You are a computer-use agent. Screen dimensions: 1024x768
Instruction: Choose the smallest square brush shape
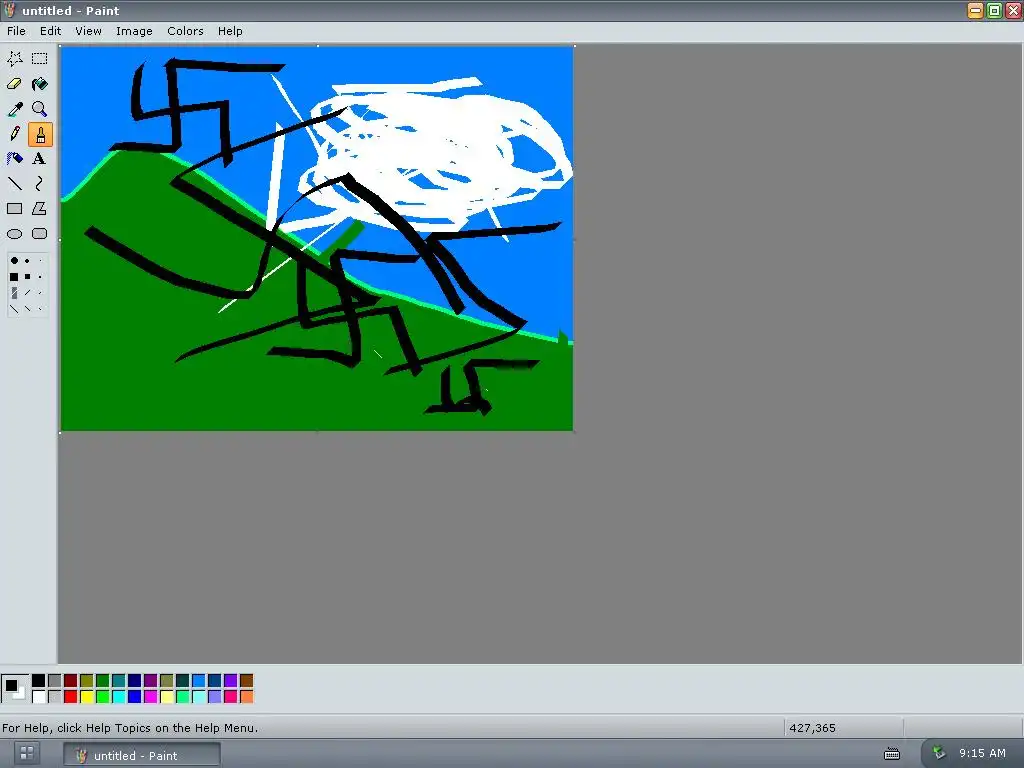(x=40, y=277)
